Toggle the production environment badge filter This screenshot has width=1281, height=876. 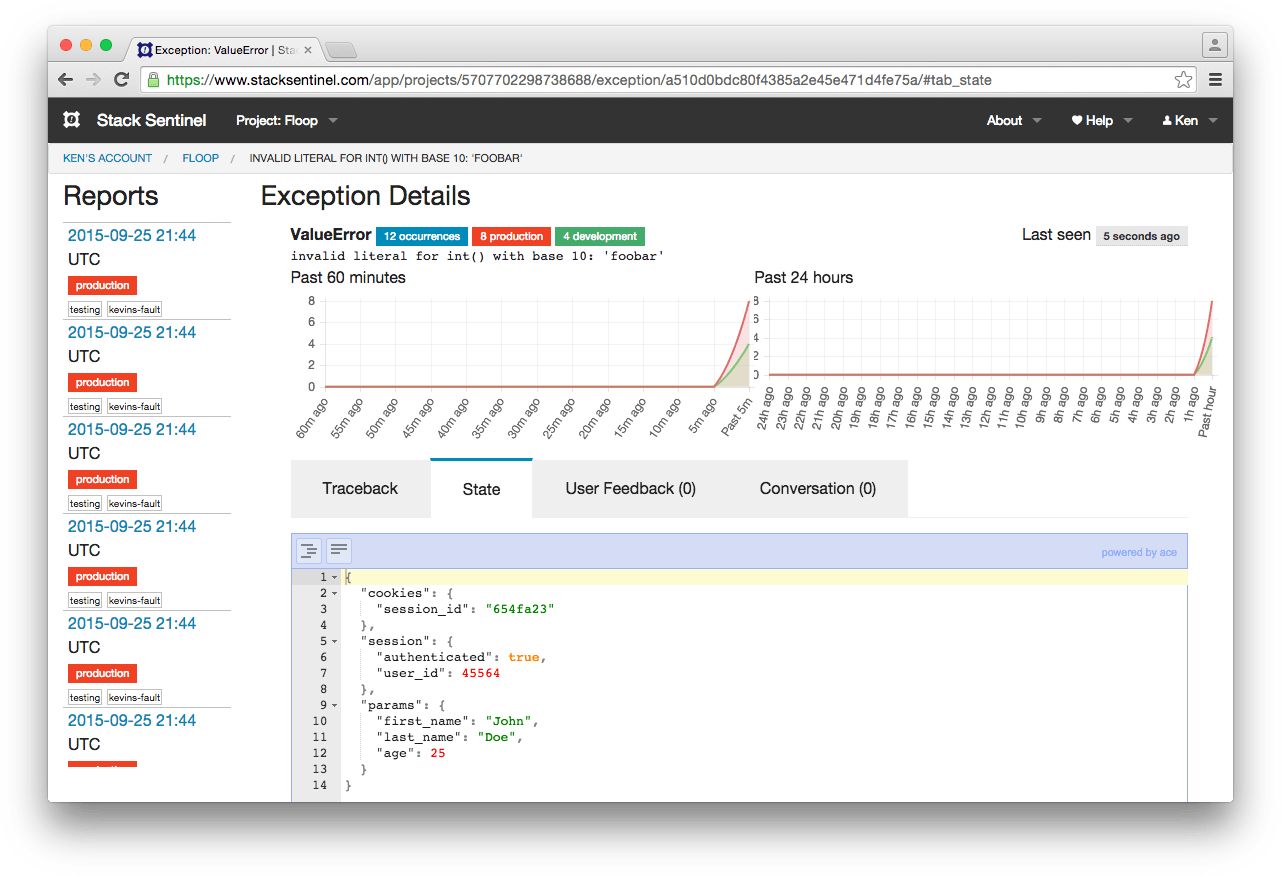(101, 285)
